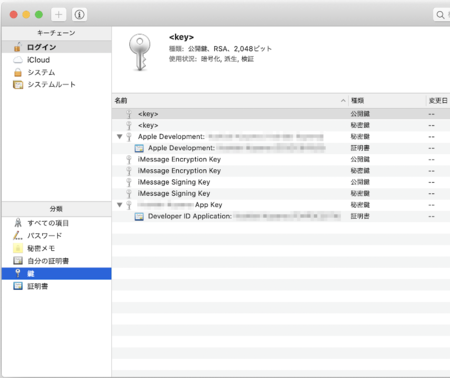Select the Apple Development 秘密鍵 row
The image size is (450, 378).
click(x=281, y=137)
